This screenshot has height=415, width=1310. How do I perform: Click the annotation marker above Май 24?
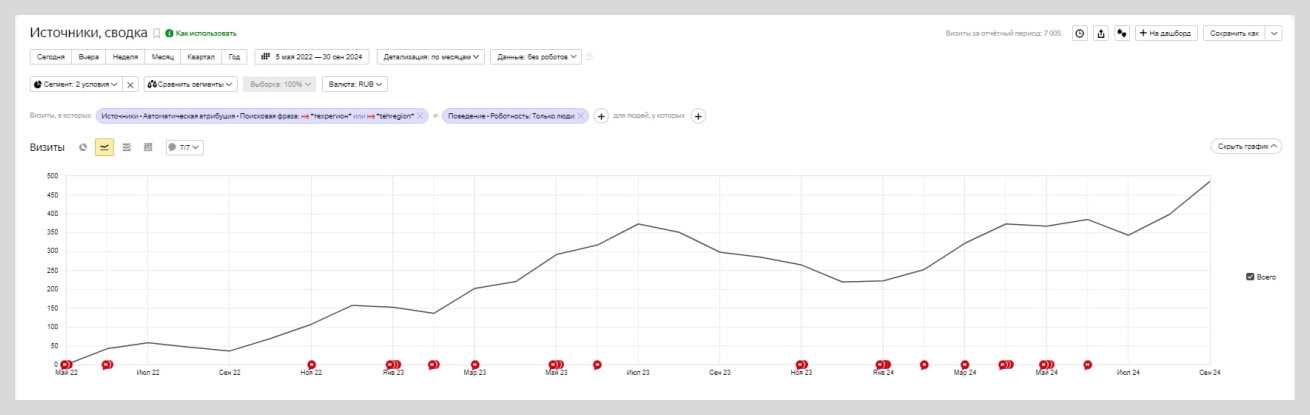[x=1047, y=365]
